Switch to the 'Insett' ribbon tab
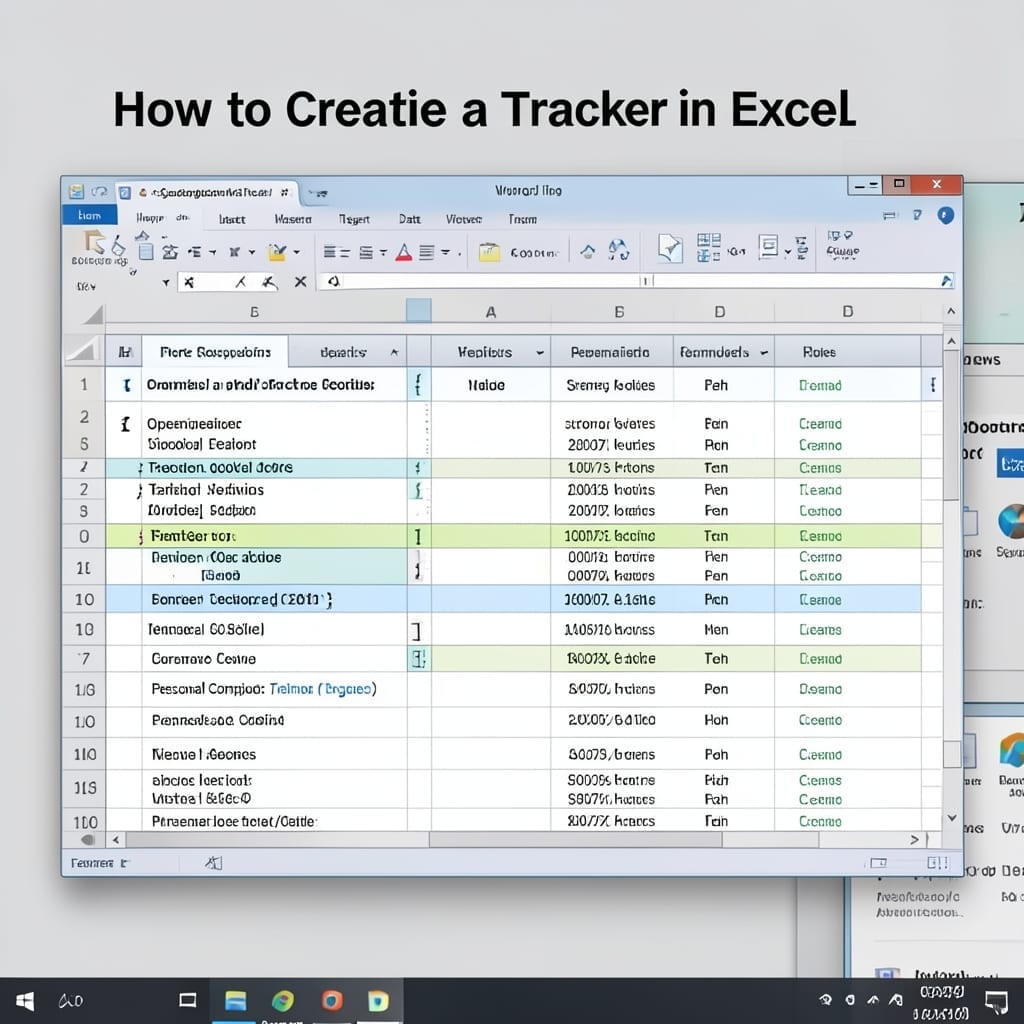This screenshot has width=1024, height=1024. 232,219
